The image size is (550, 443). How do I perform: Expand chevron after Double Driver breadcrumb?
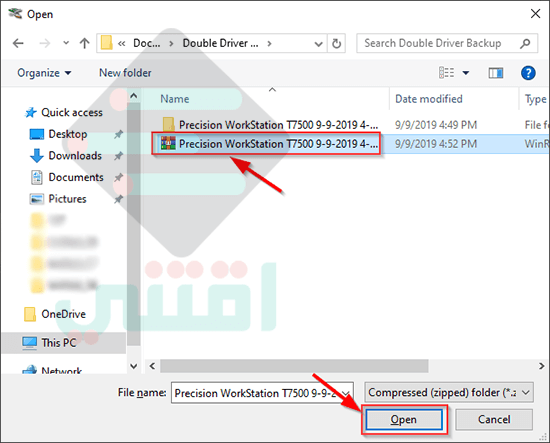269,43
